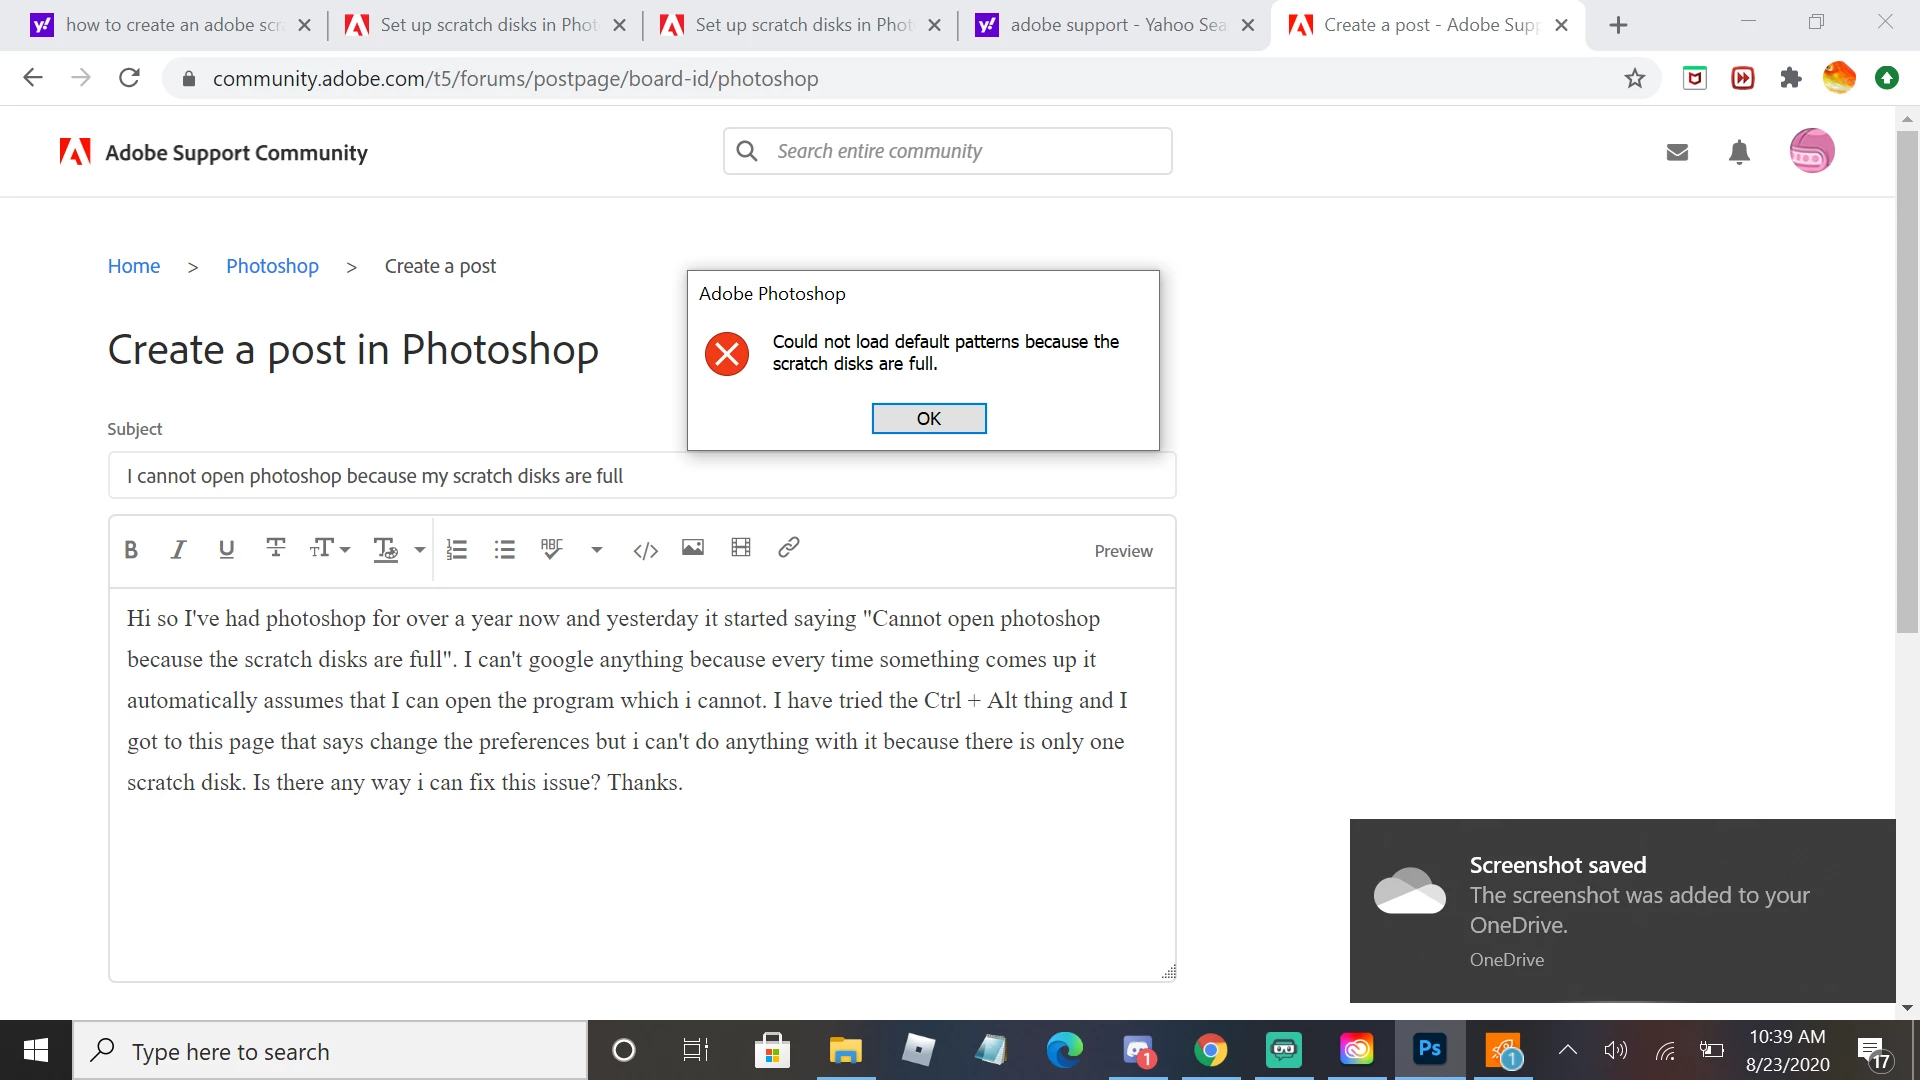Click OK on Photoshop error dialog
The image size is (1920, 1080).
point(928,418)
